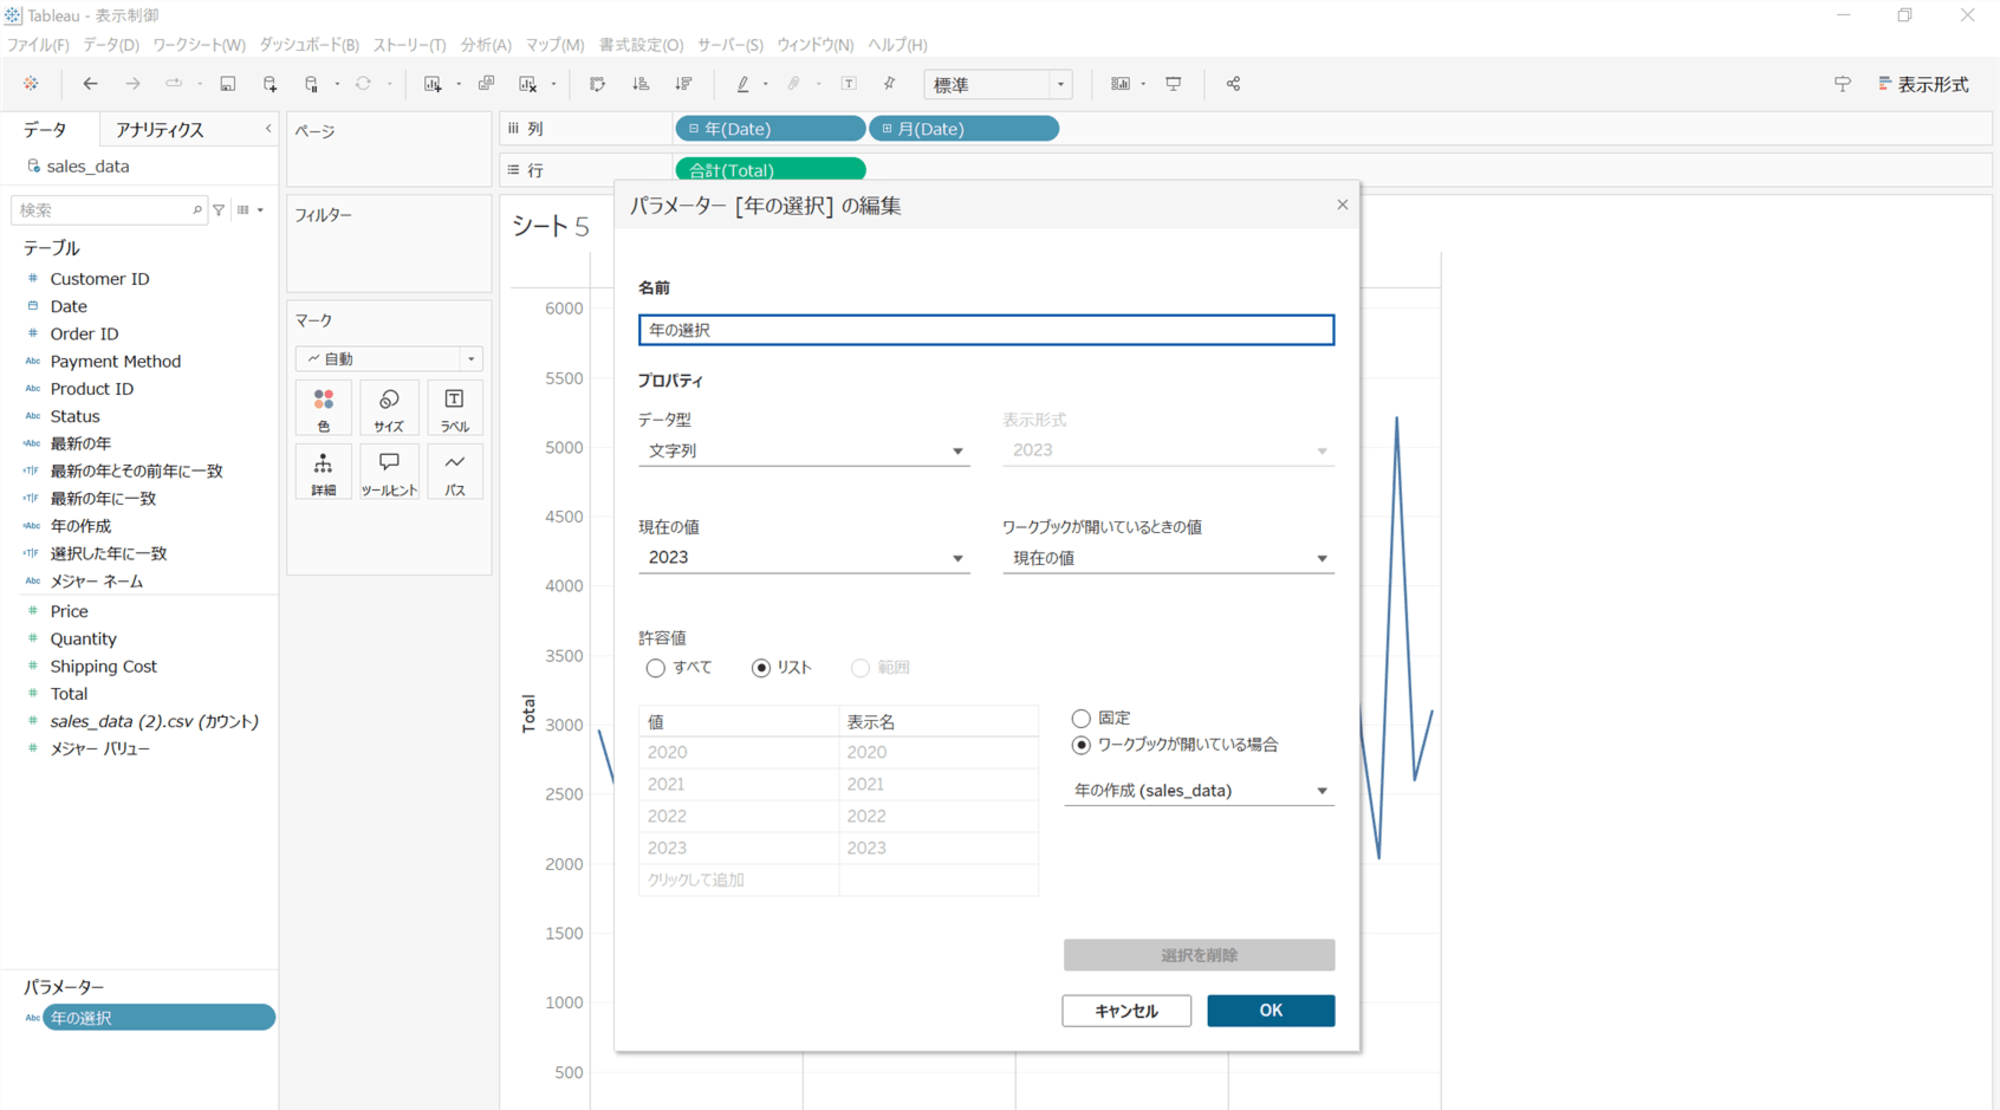Switch to the データ pane tab
The width and height of the screenshot is (2000, 1110).
[x=45, y=130]
